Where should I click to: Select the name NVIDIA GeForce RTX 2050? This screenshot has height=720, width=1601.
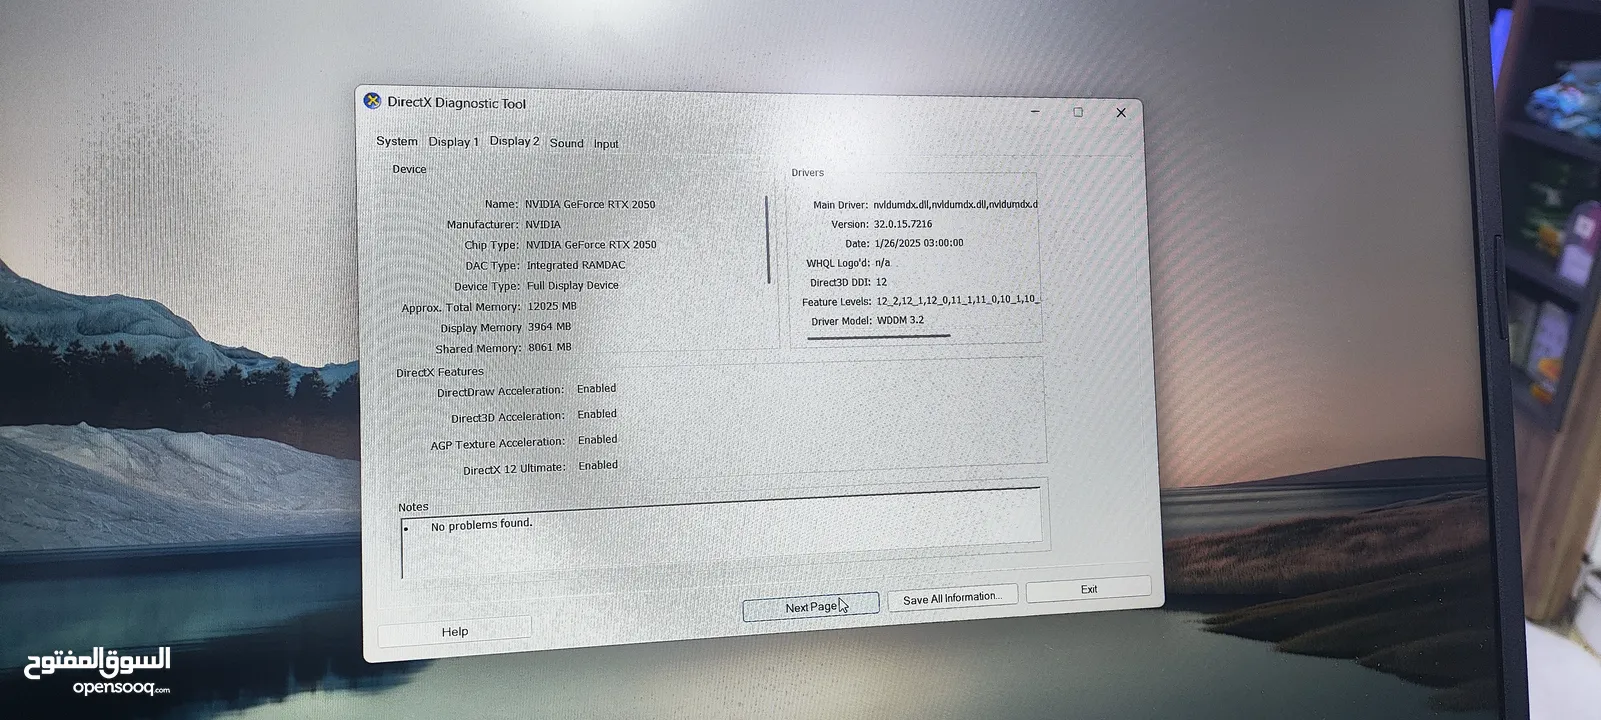click(590, 204)
